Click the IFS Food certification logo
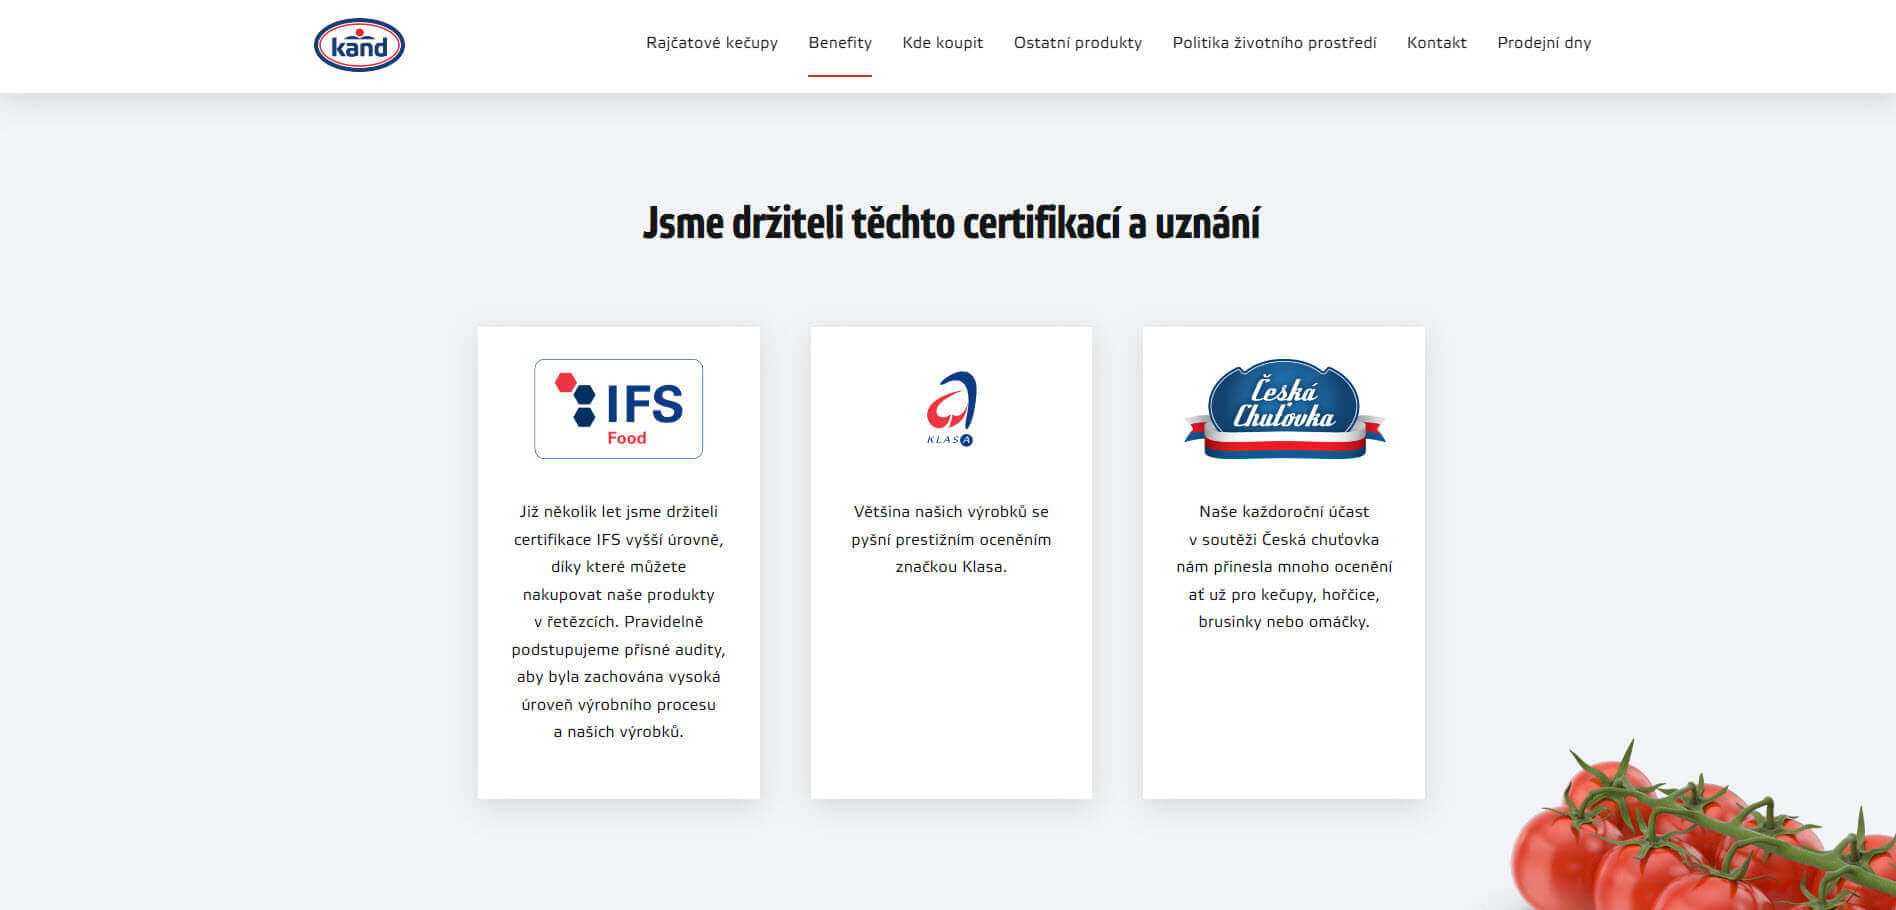Image resolution: width=1896 pixels, height=910 pixels. tap(619, 409)
